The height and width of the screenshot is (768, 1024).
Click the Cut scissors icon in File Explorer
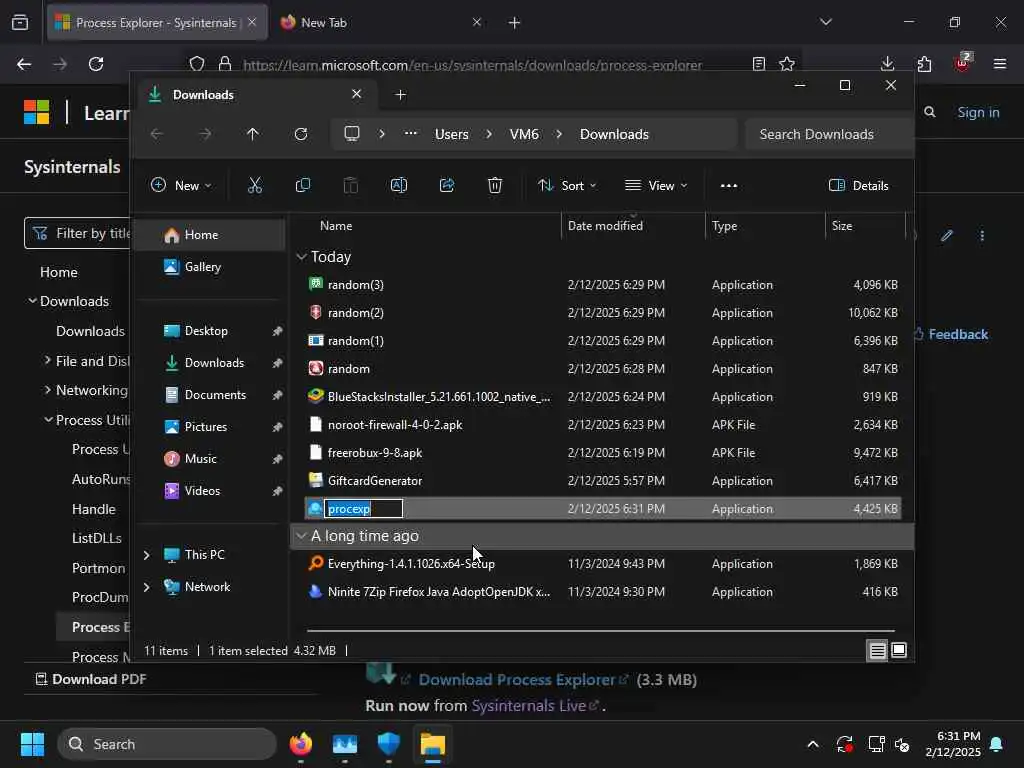pos(255,185)
